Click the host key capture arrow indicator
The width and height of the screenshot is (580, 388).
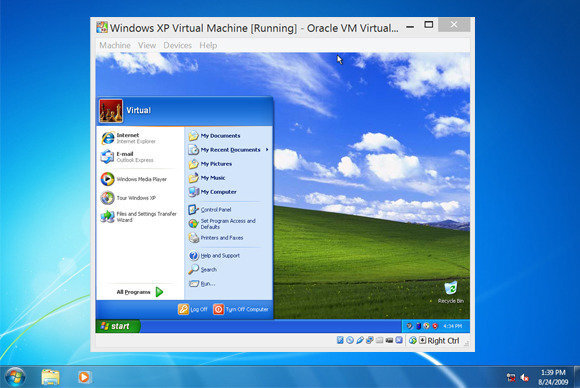click(422, 340)
